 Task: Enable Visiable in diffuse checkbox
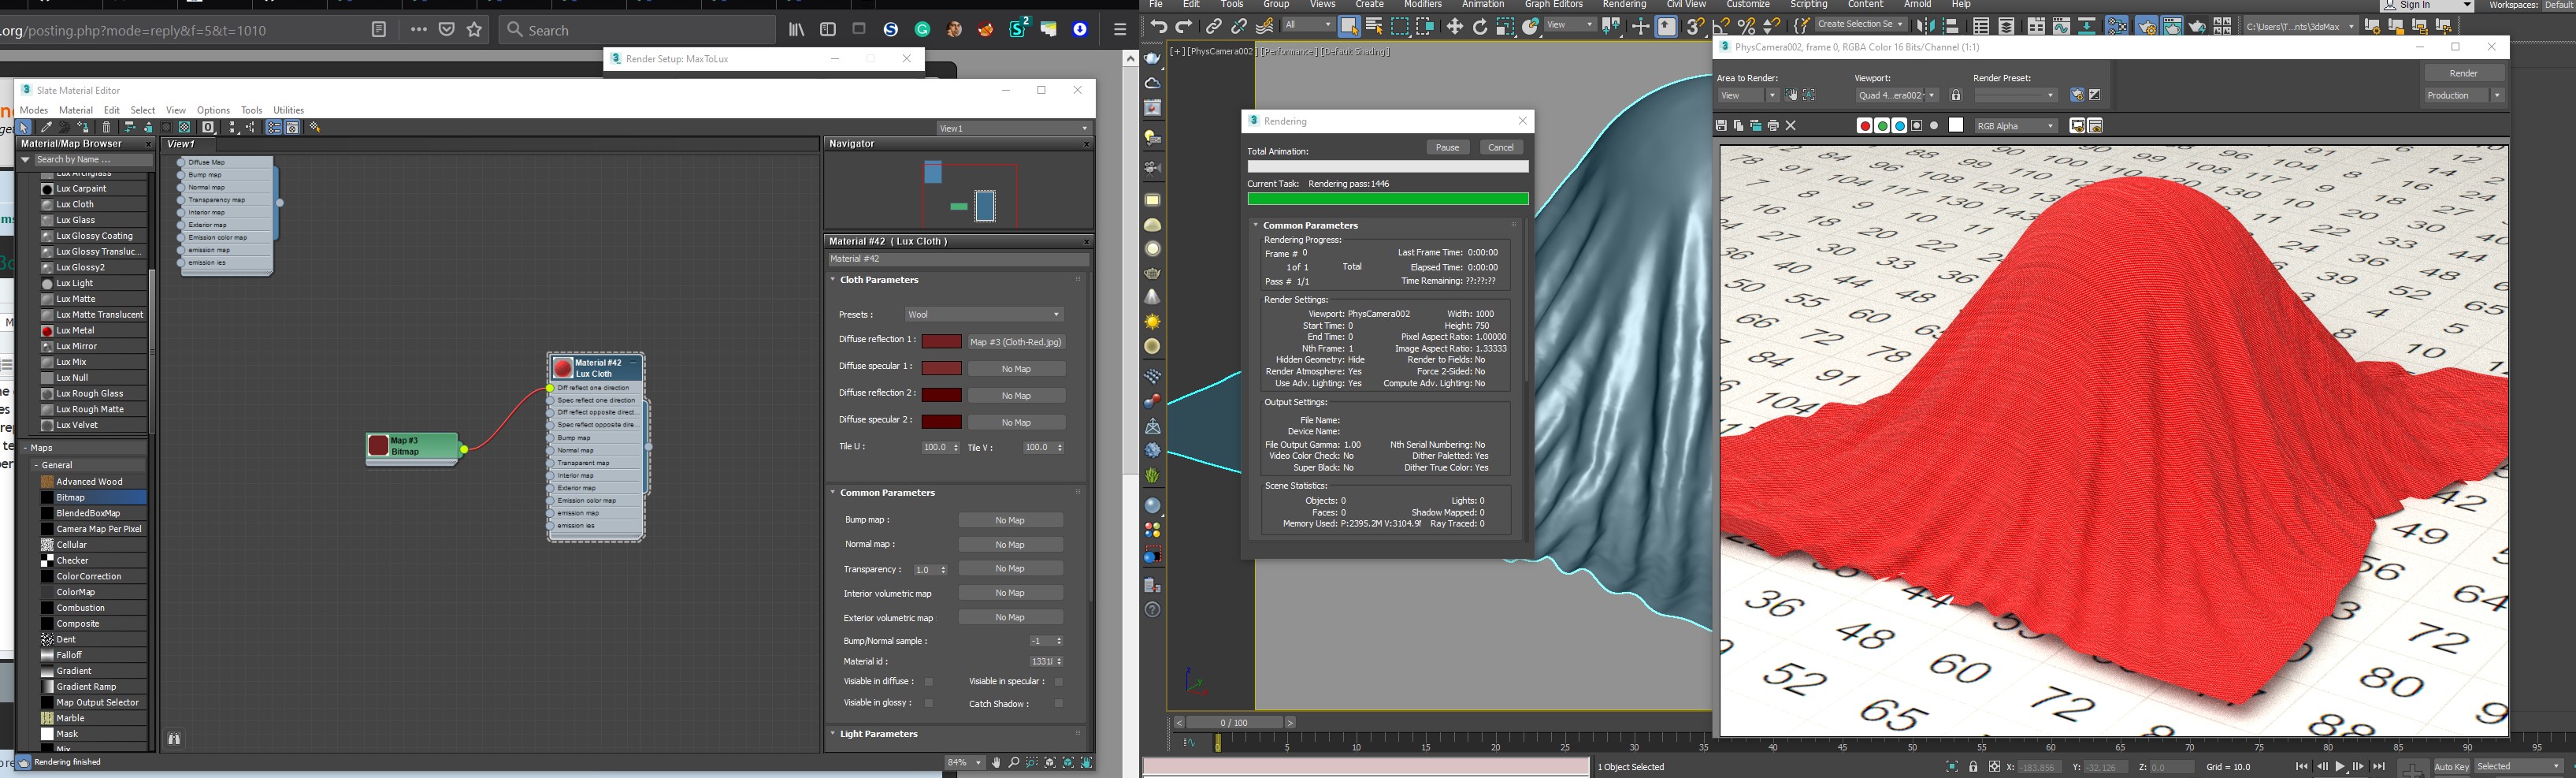[x=928, y=682]
